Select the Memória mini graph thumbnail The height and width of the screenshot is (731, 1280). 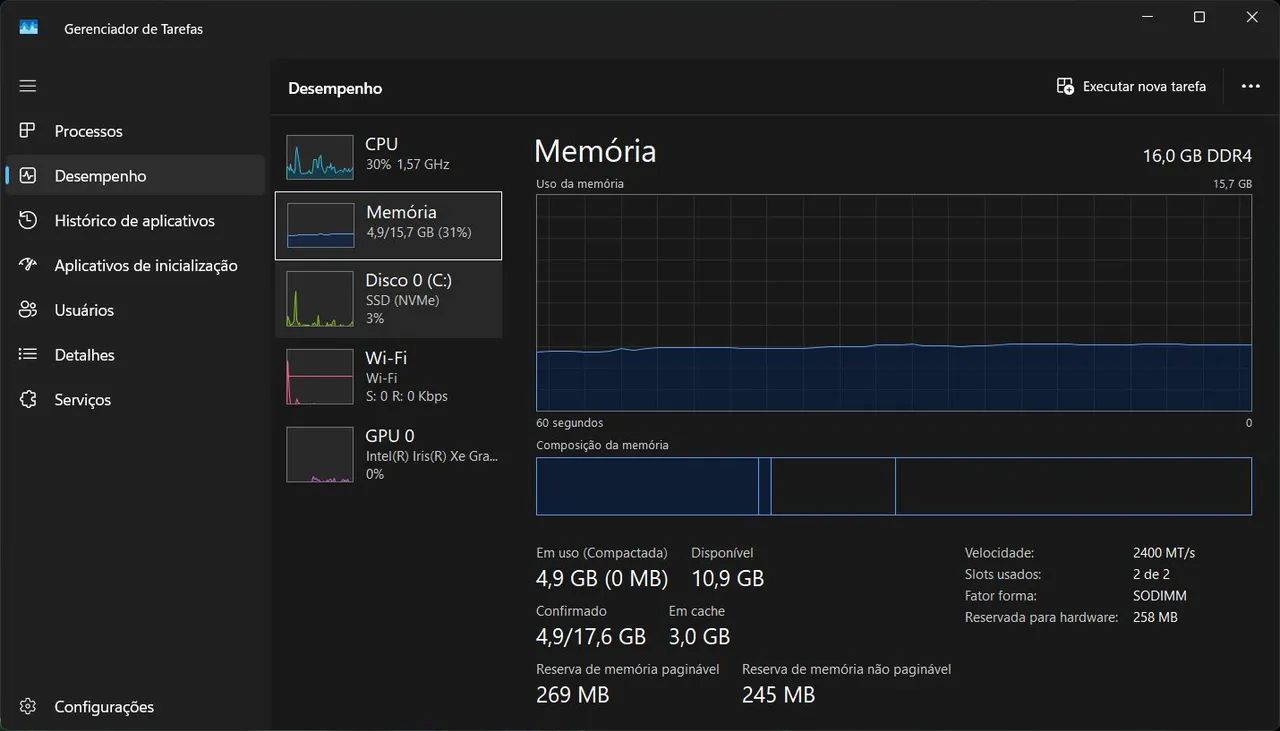320,225
